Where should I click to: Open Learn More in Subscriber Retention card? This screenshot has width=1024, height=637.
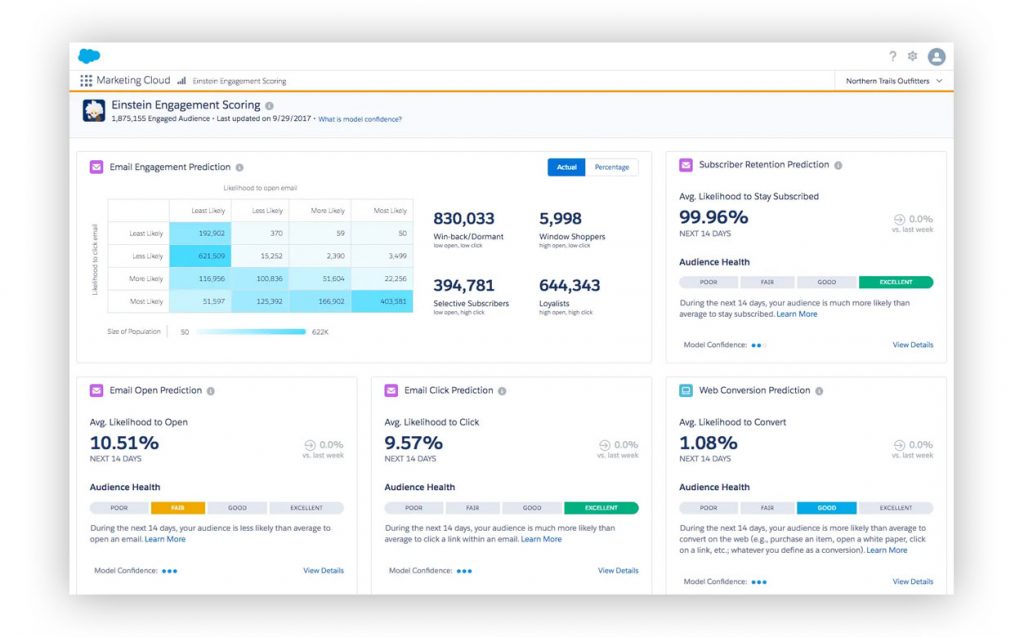[x=797, y=314]
